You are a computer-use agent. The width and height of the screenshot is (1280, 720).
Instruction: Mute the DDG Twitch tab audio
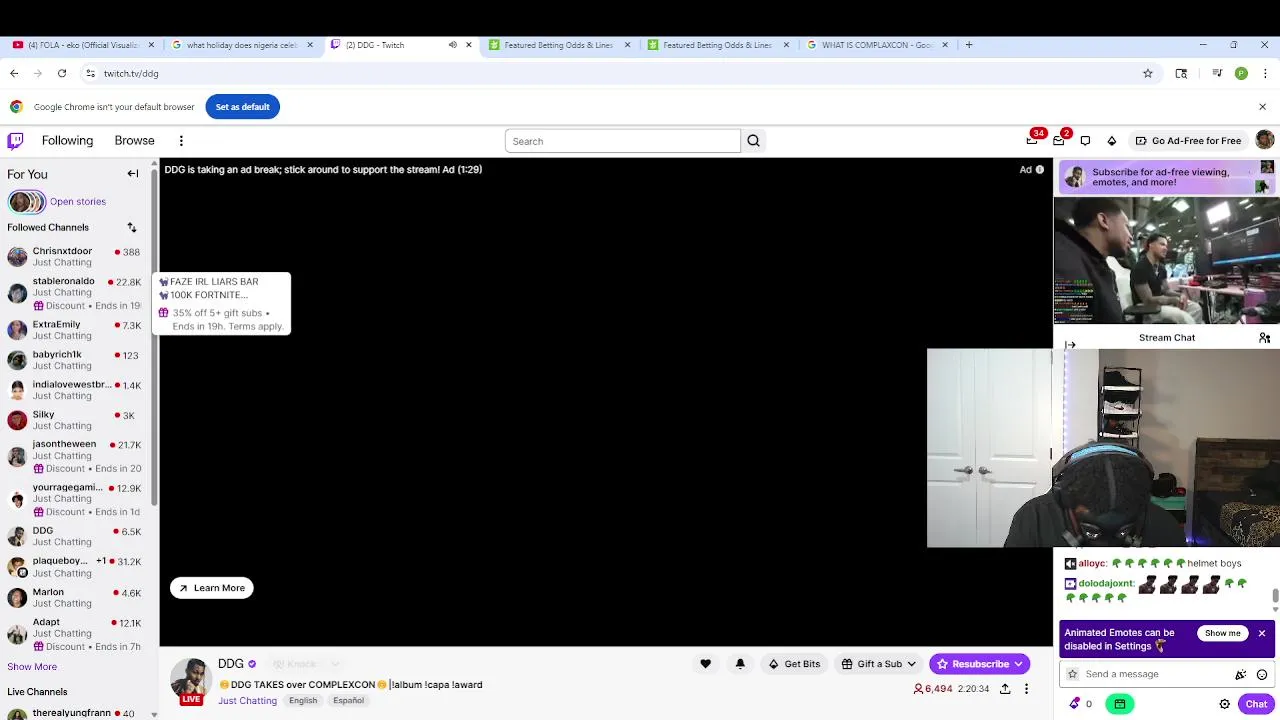(x=452, y=45)
